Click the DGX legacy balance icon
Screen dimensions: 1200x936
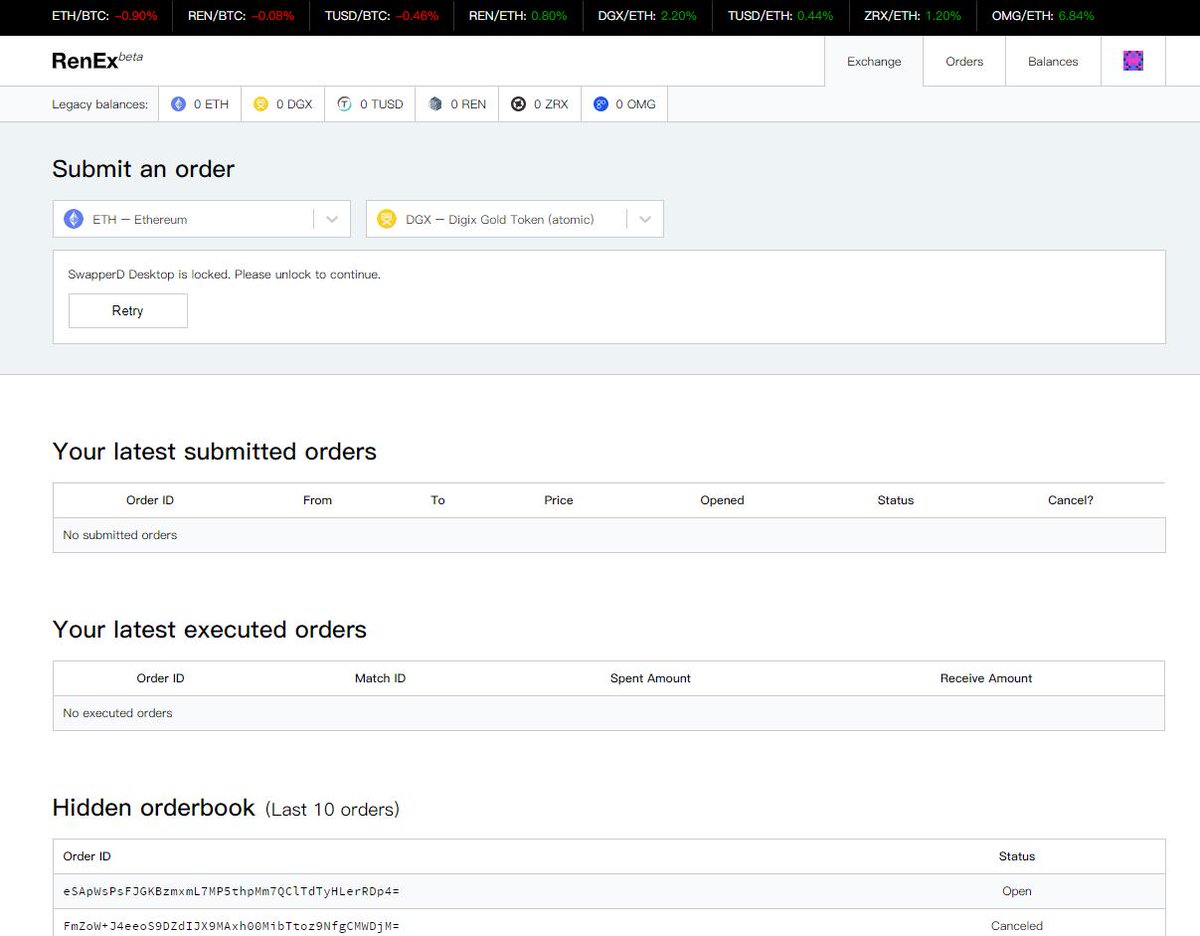click(x=261, y=104)
